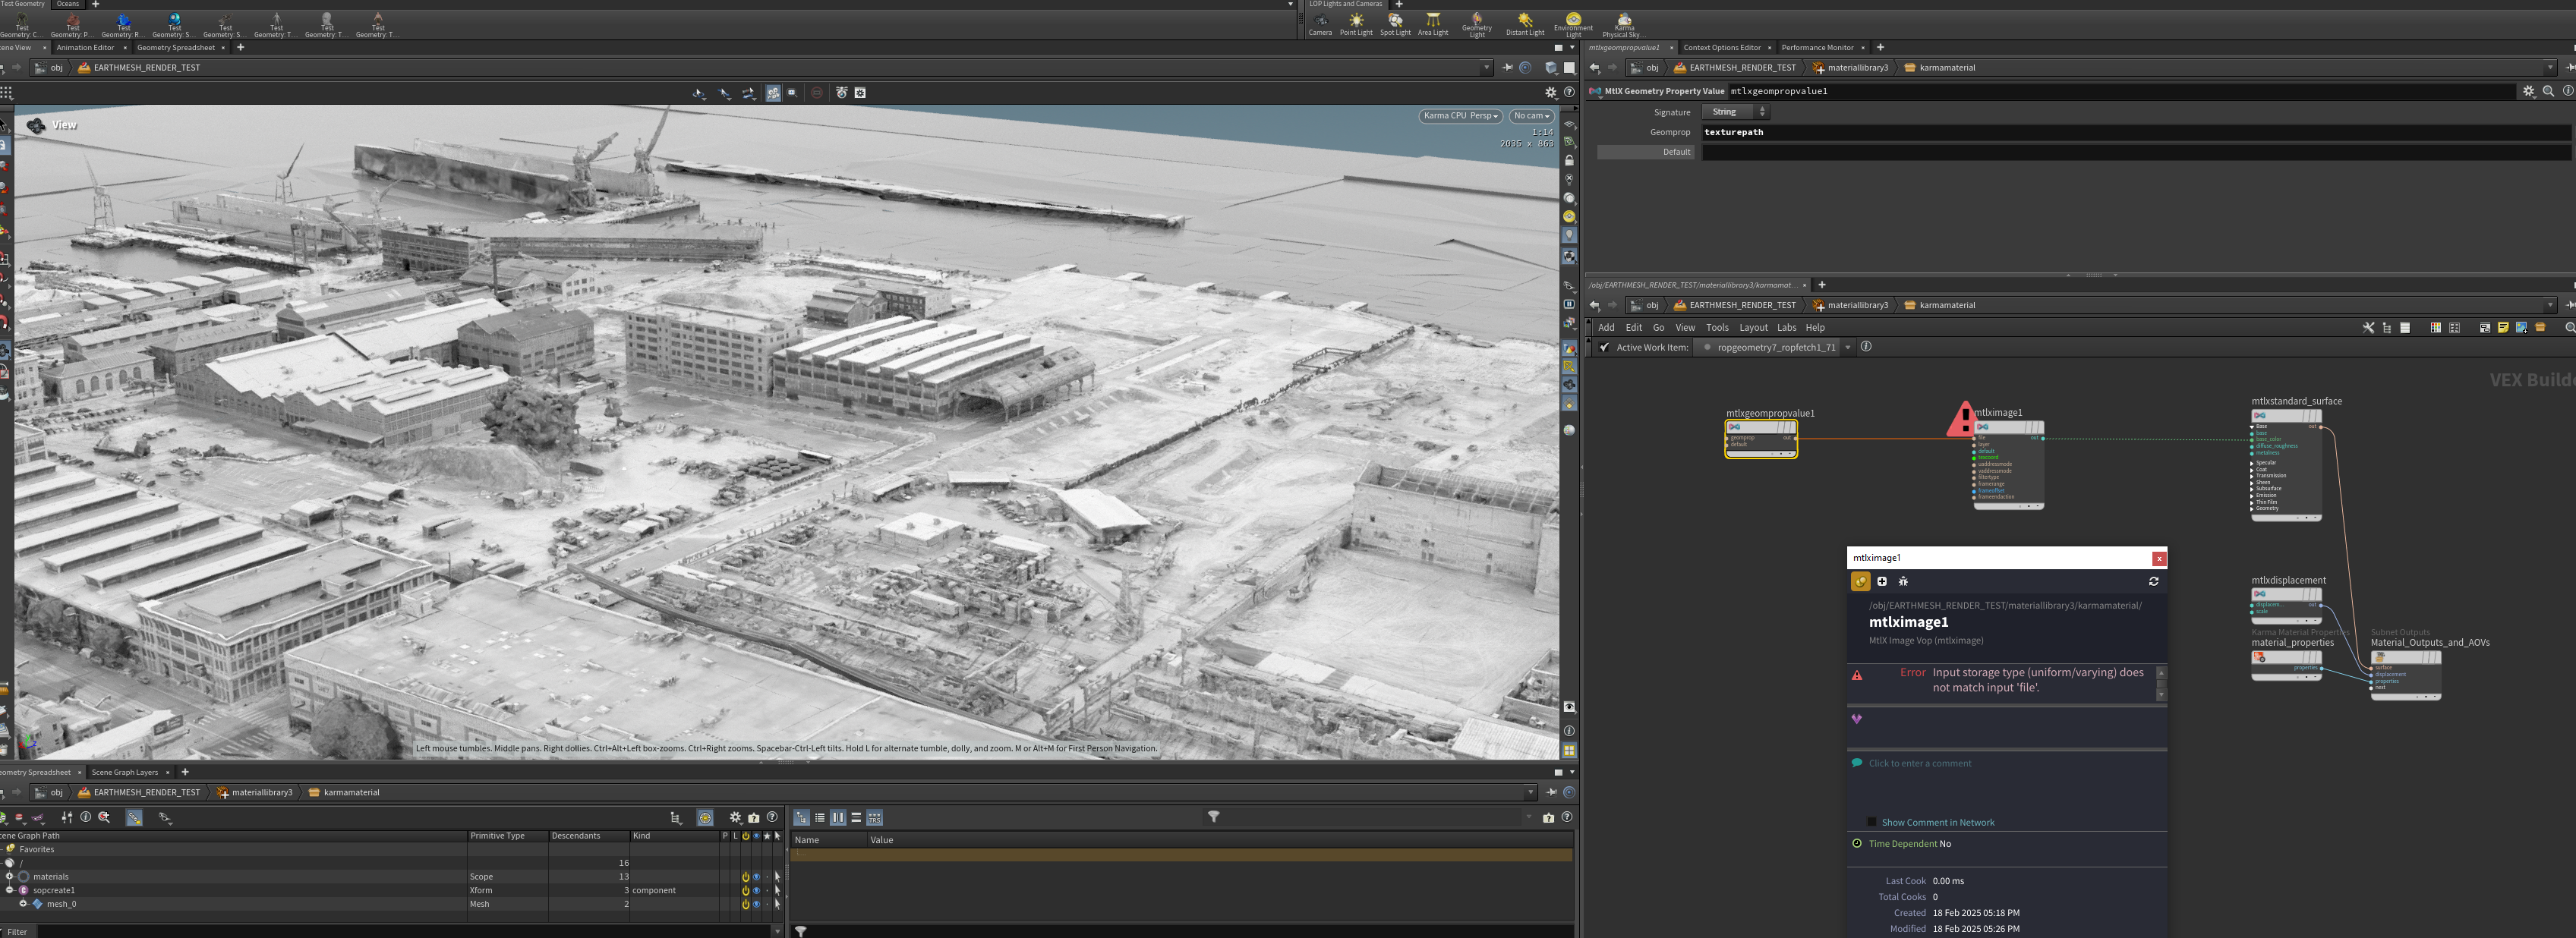Click the info icon beside Active Work Item

pos(1865,347)
